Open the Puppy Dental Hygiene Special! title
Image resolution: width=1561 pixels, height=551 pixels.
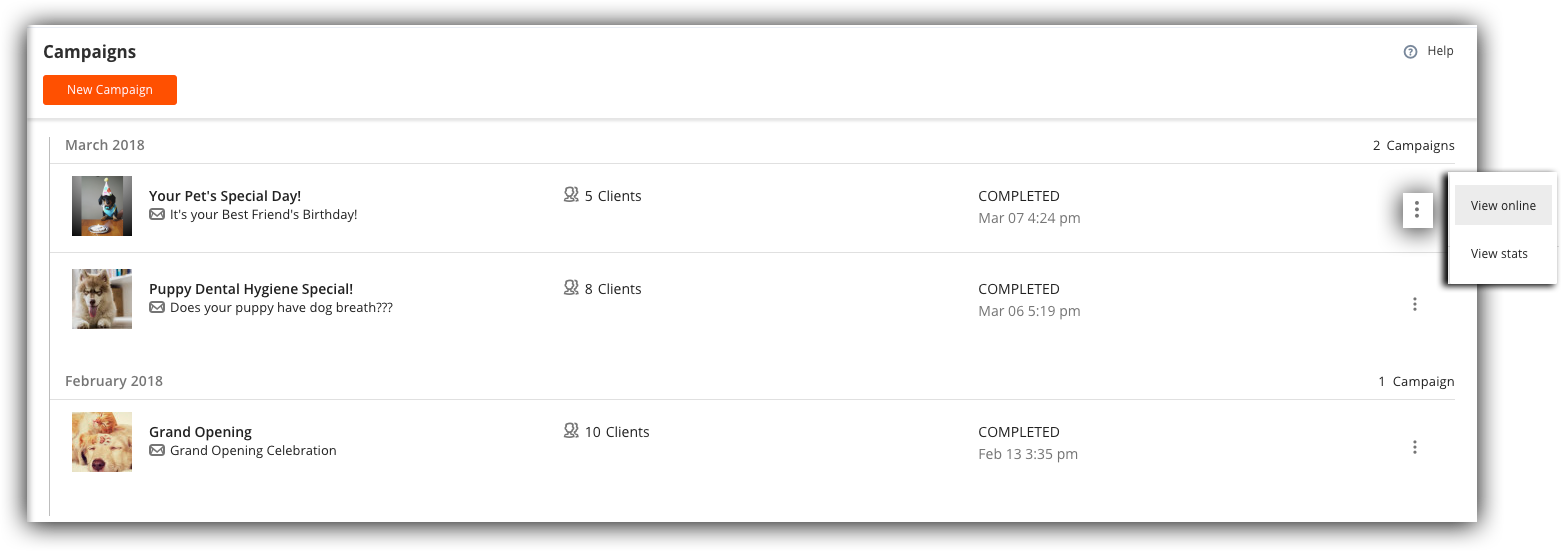tap(251, 289)
